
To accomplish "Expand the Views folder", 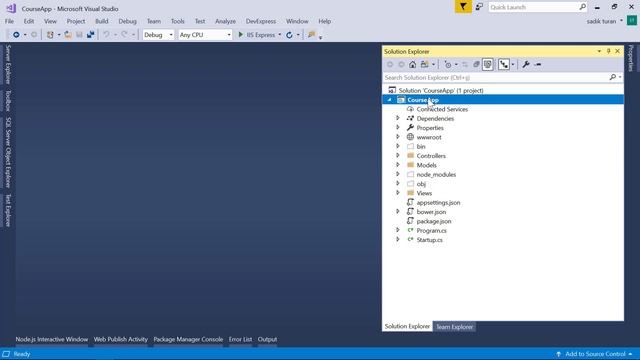I will 398,193.
